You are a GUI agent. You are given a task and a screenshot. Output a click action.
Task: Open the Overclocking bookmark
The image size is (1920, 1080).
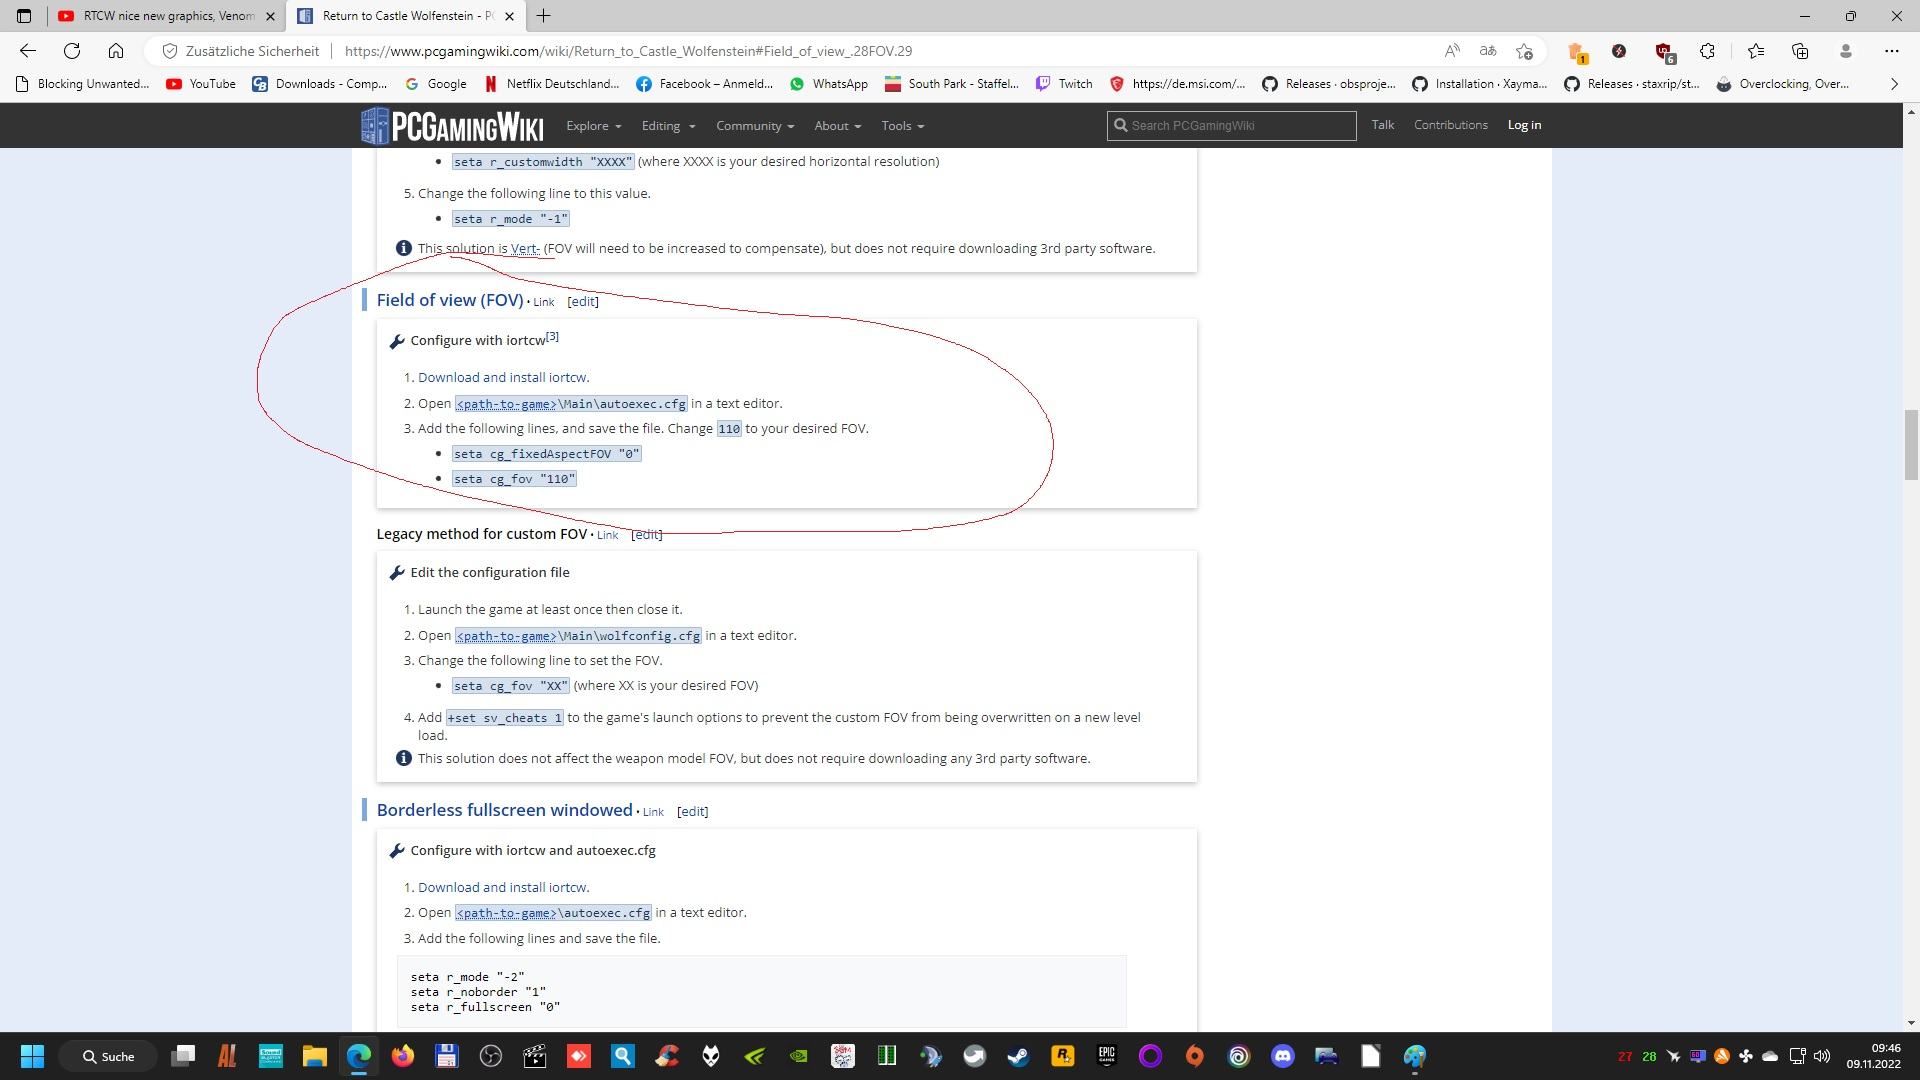pos(1783,84)
